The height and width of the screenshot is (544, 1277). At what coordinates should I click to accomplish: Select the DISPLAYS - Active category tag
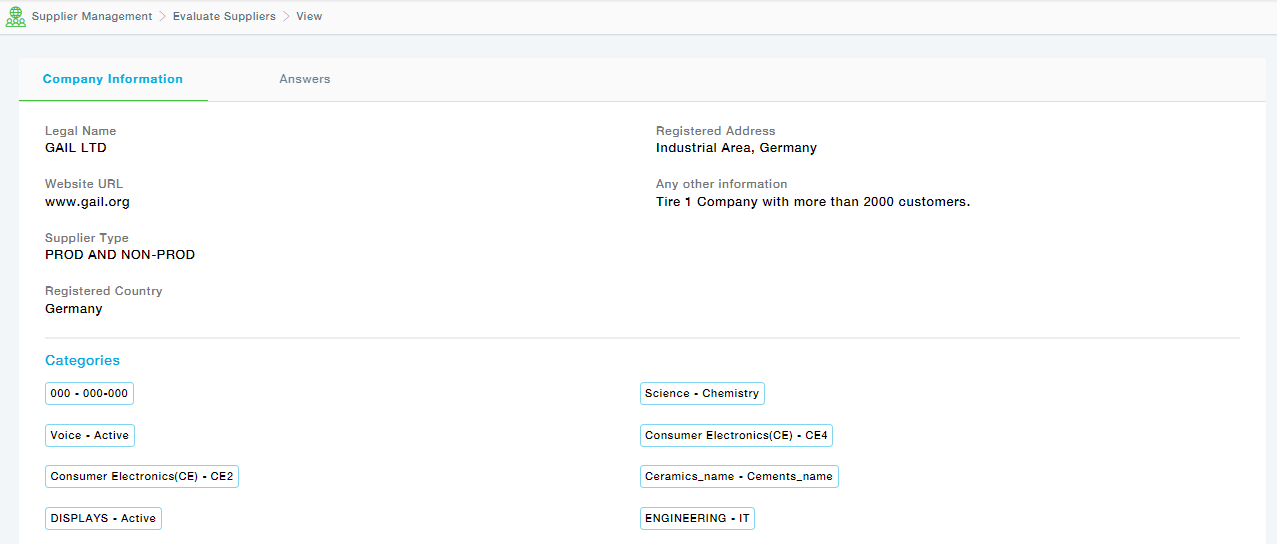pos(103,519)
